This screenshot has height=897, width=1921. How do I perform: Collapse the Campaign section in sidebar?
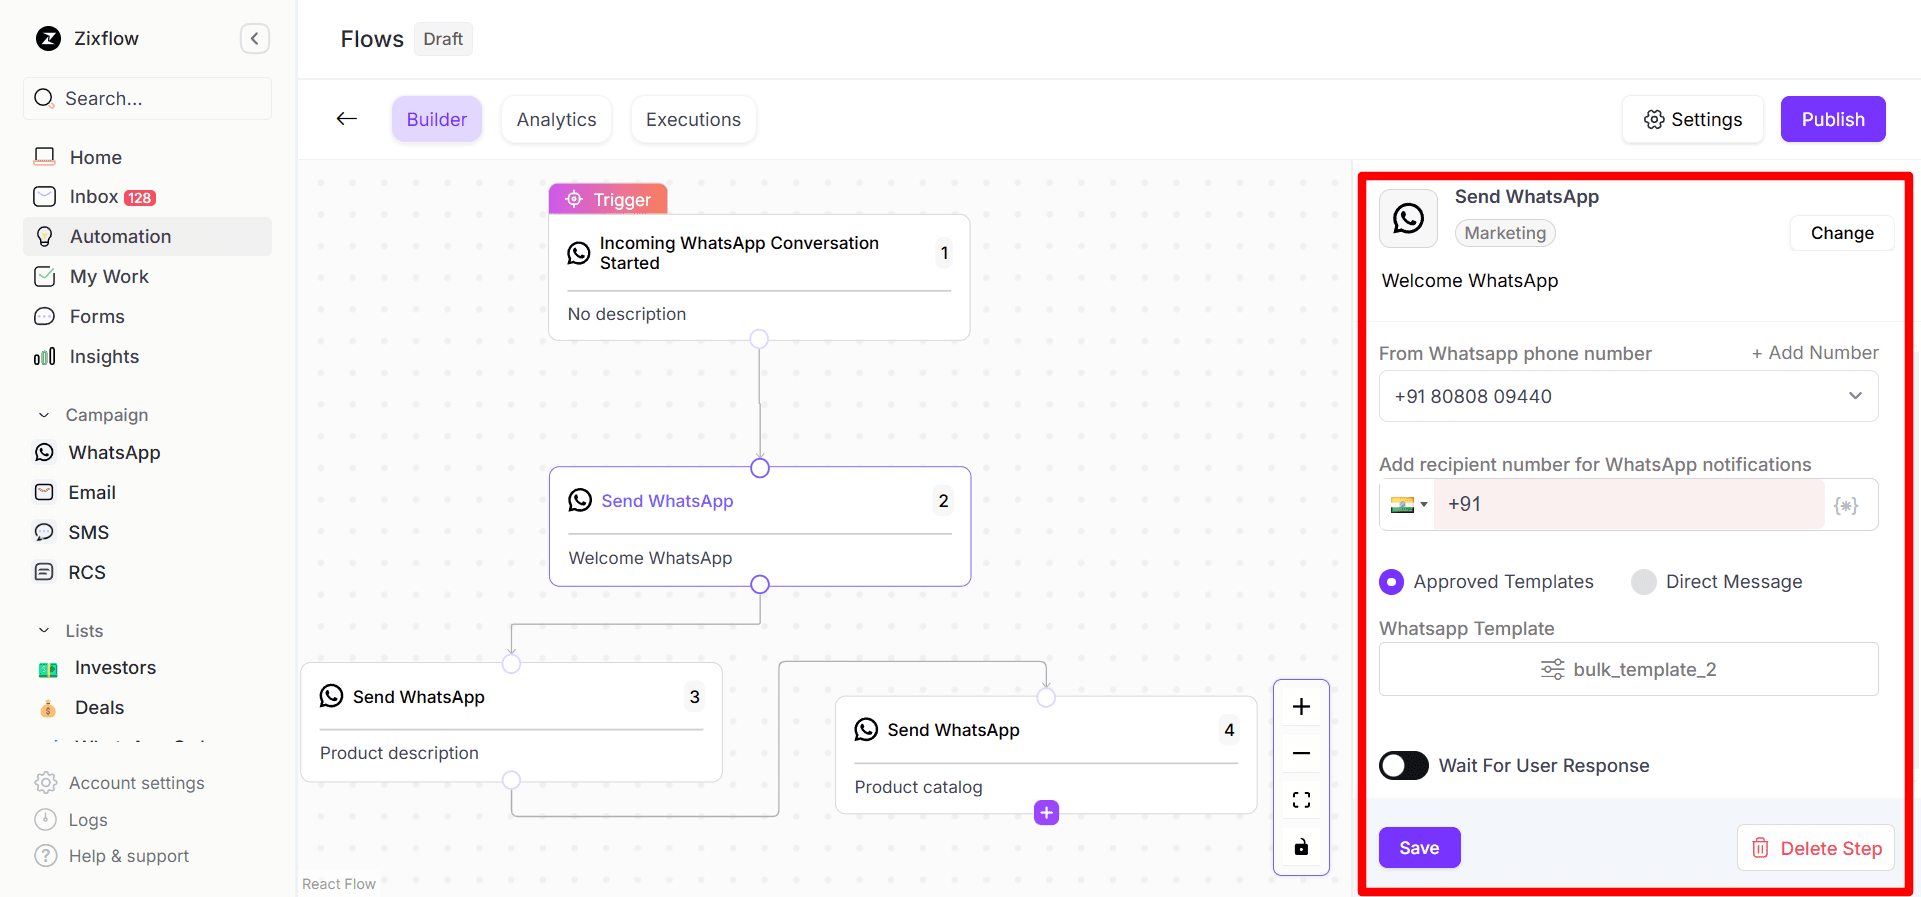[x=44, y=415]
